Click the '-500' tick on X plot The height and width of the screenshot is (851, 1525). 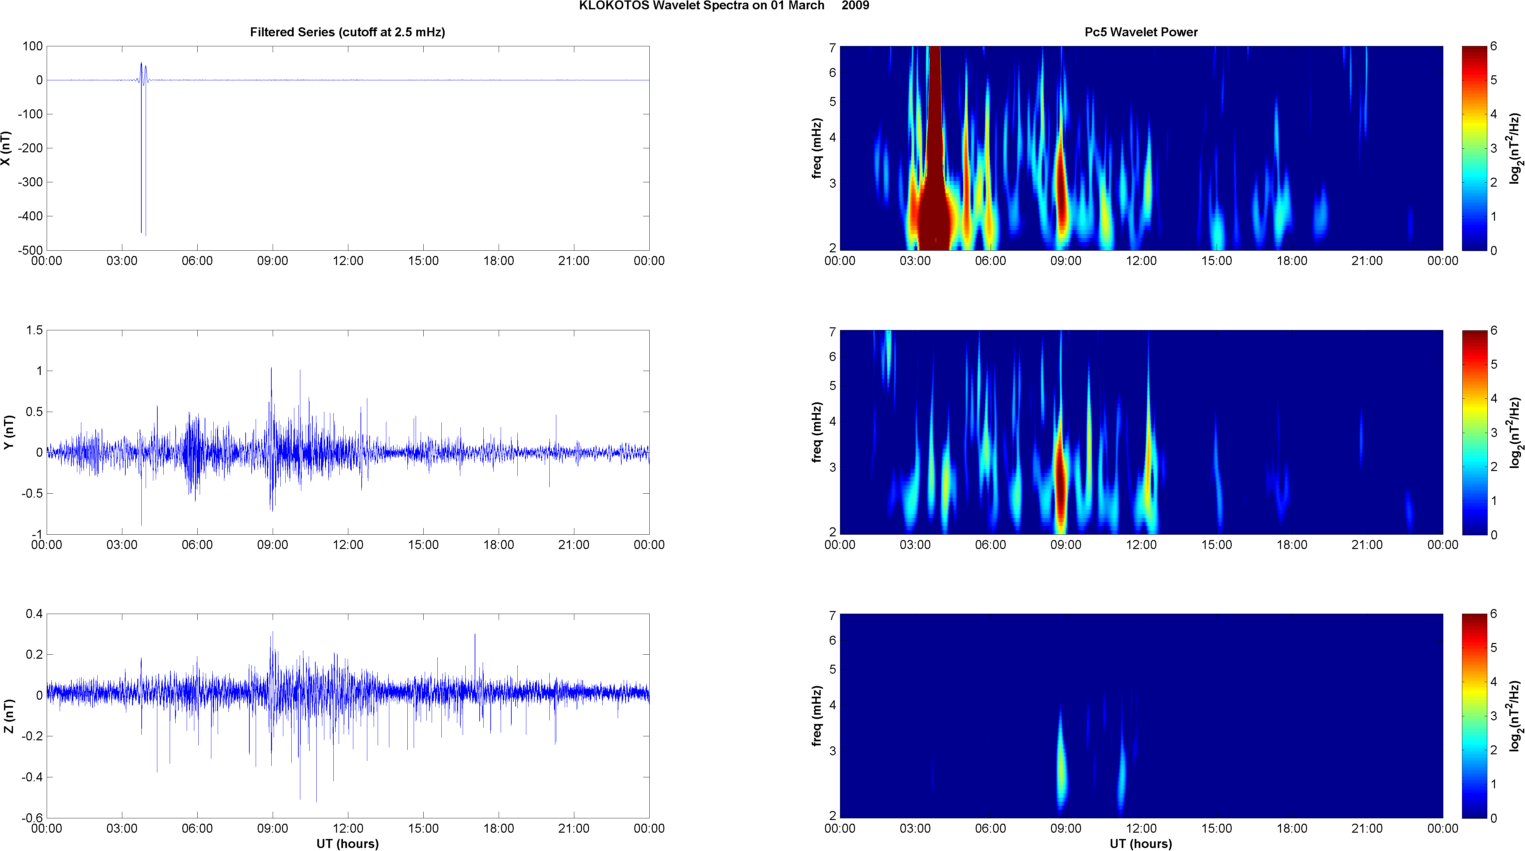pyautogui.click(x=30, y=250)
